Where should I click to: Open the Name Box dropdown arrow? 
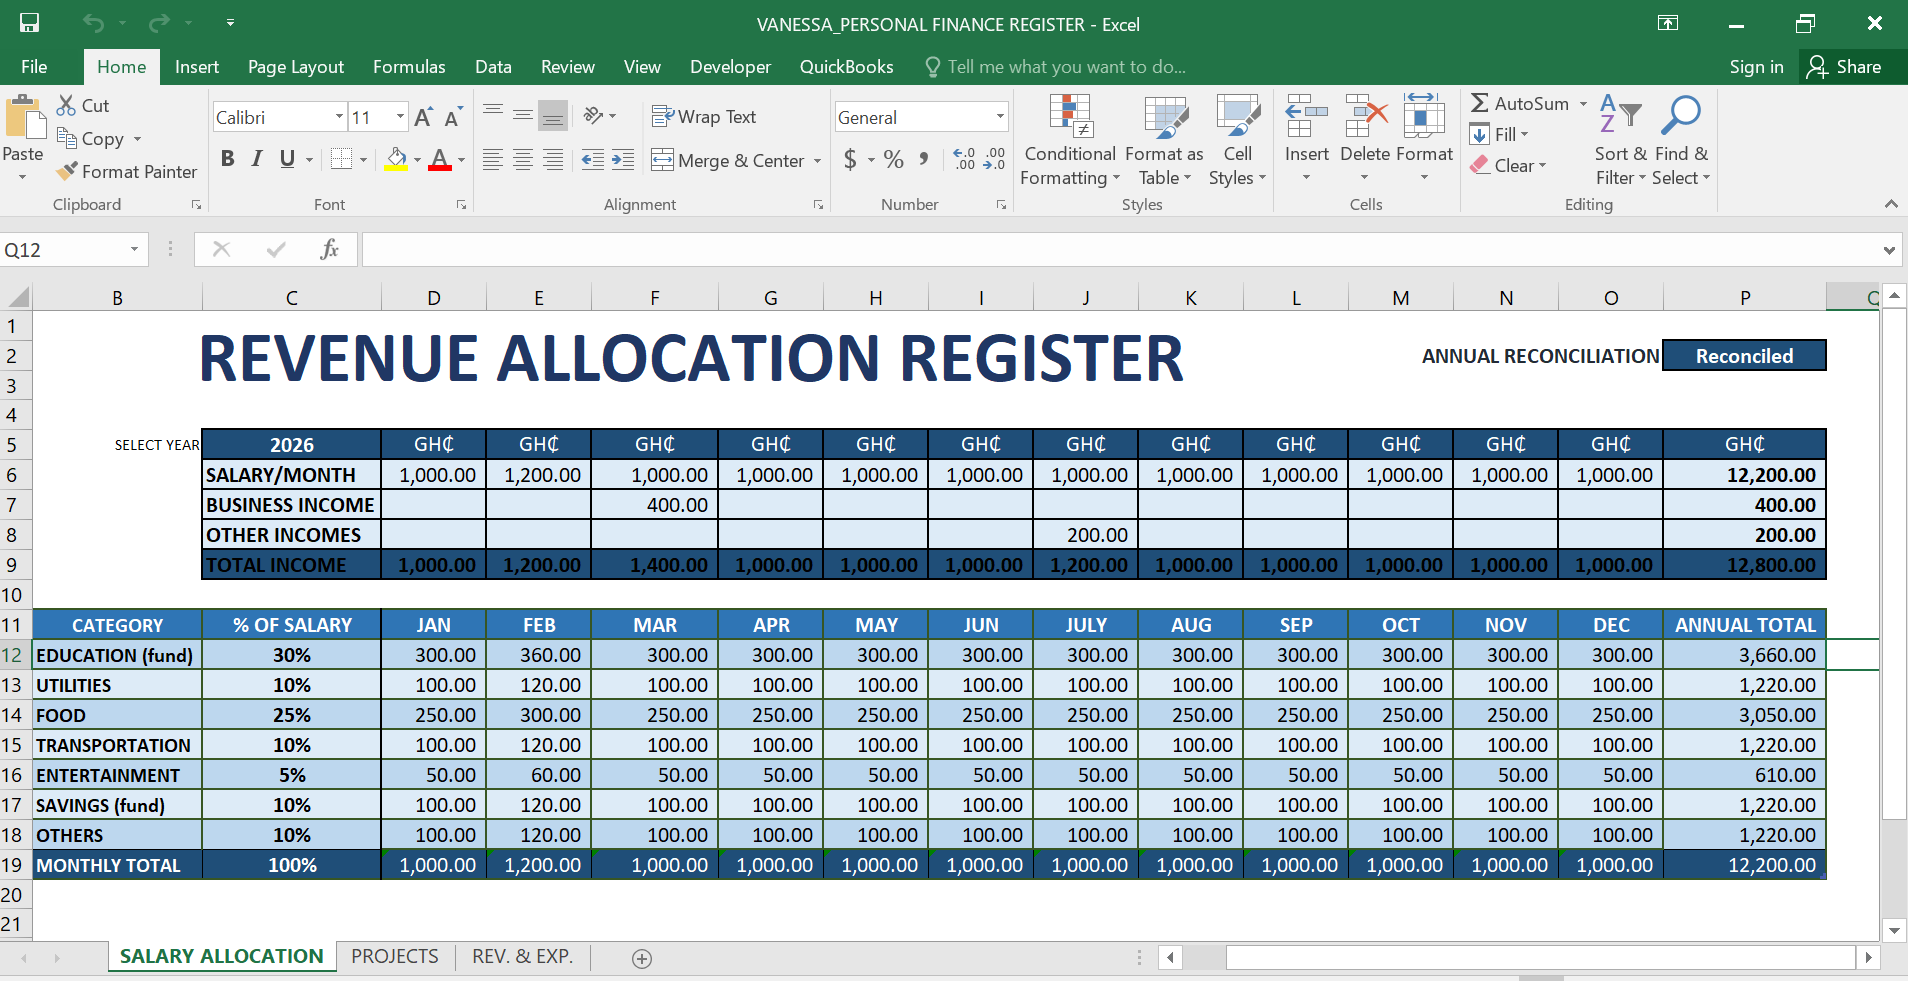(x=134, y=249)
